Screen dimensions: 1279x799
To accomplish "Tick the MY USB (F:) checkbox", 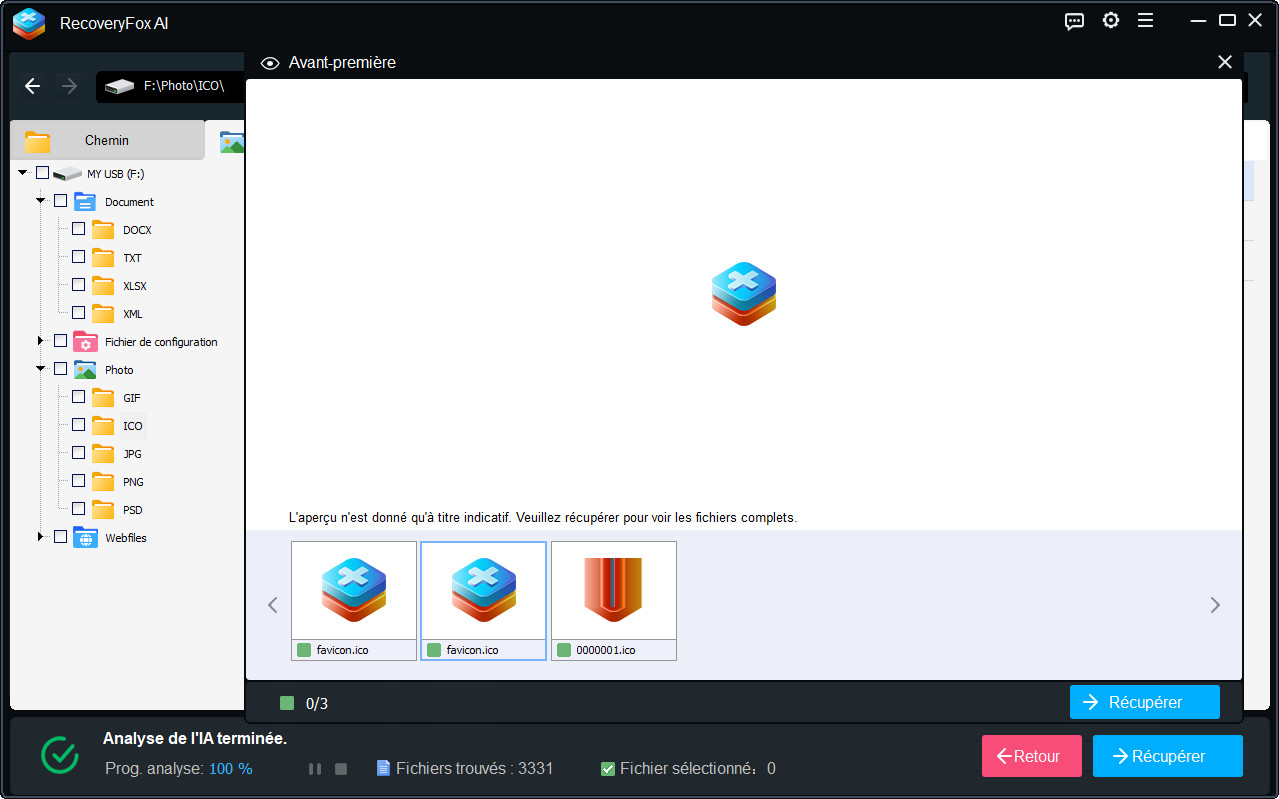I will 42,173.
